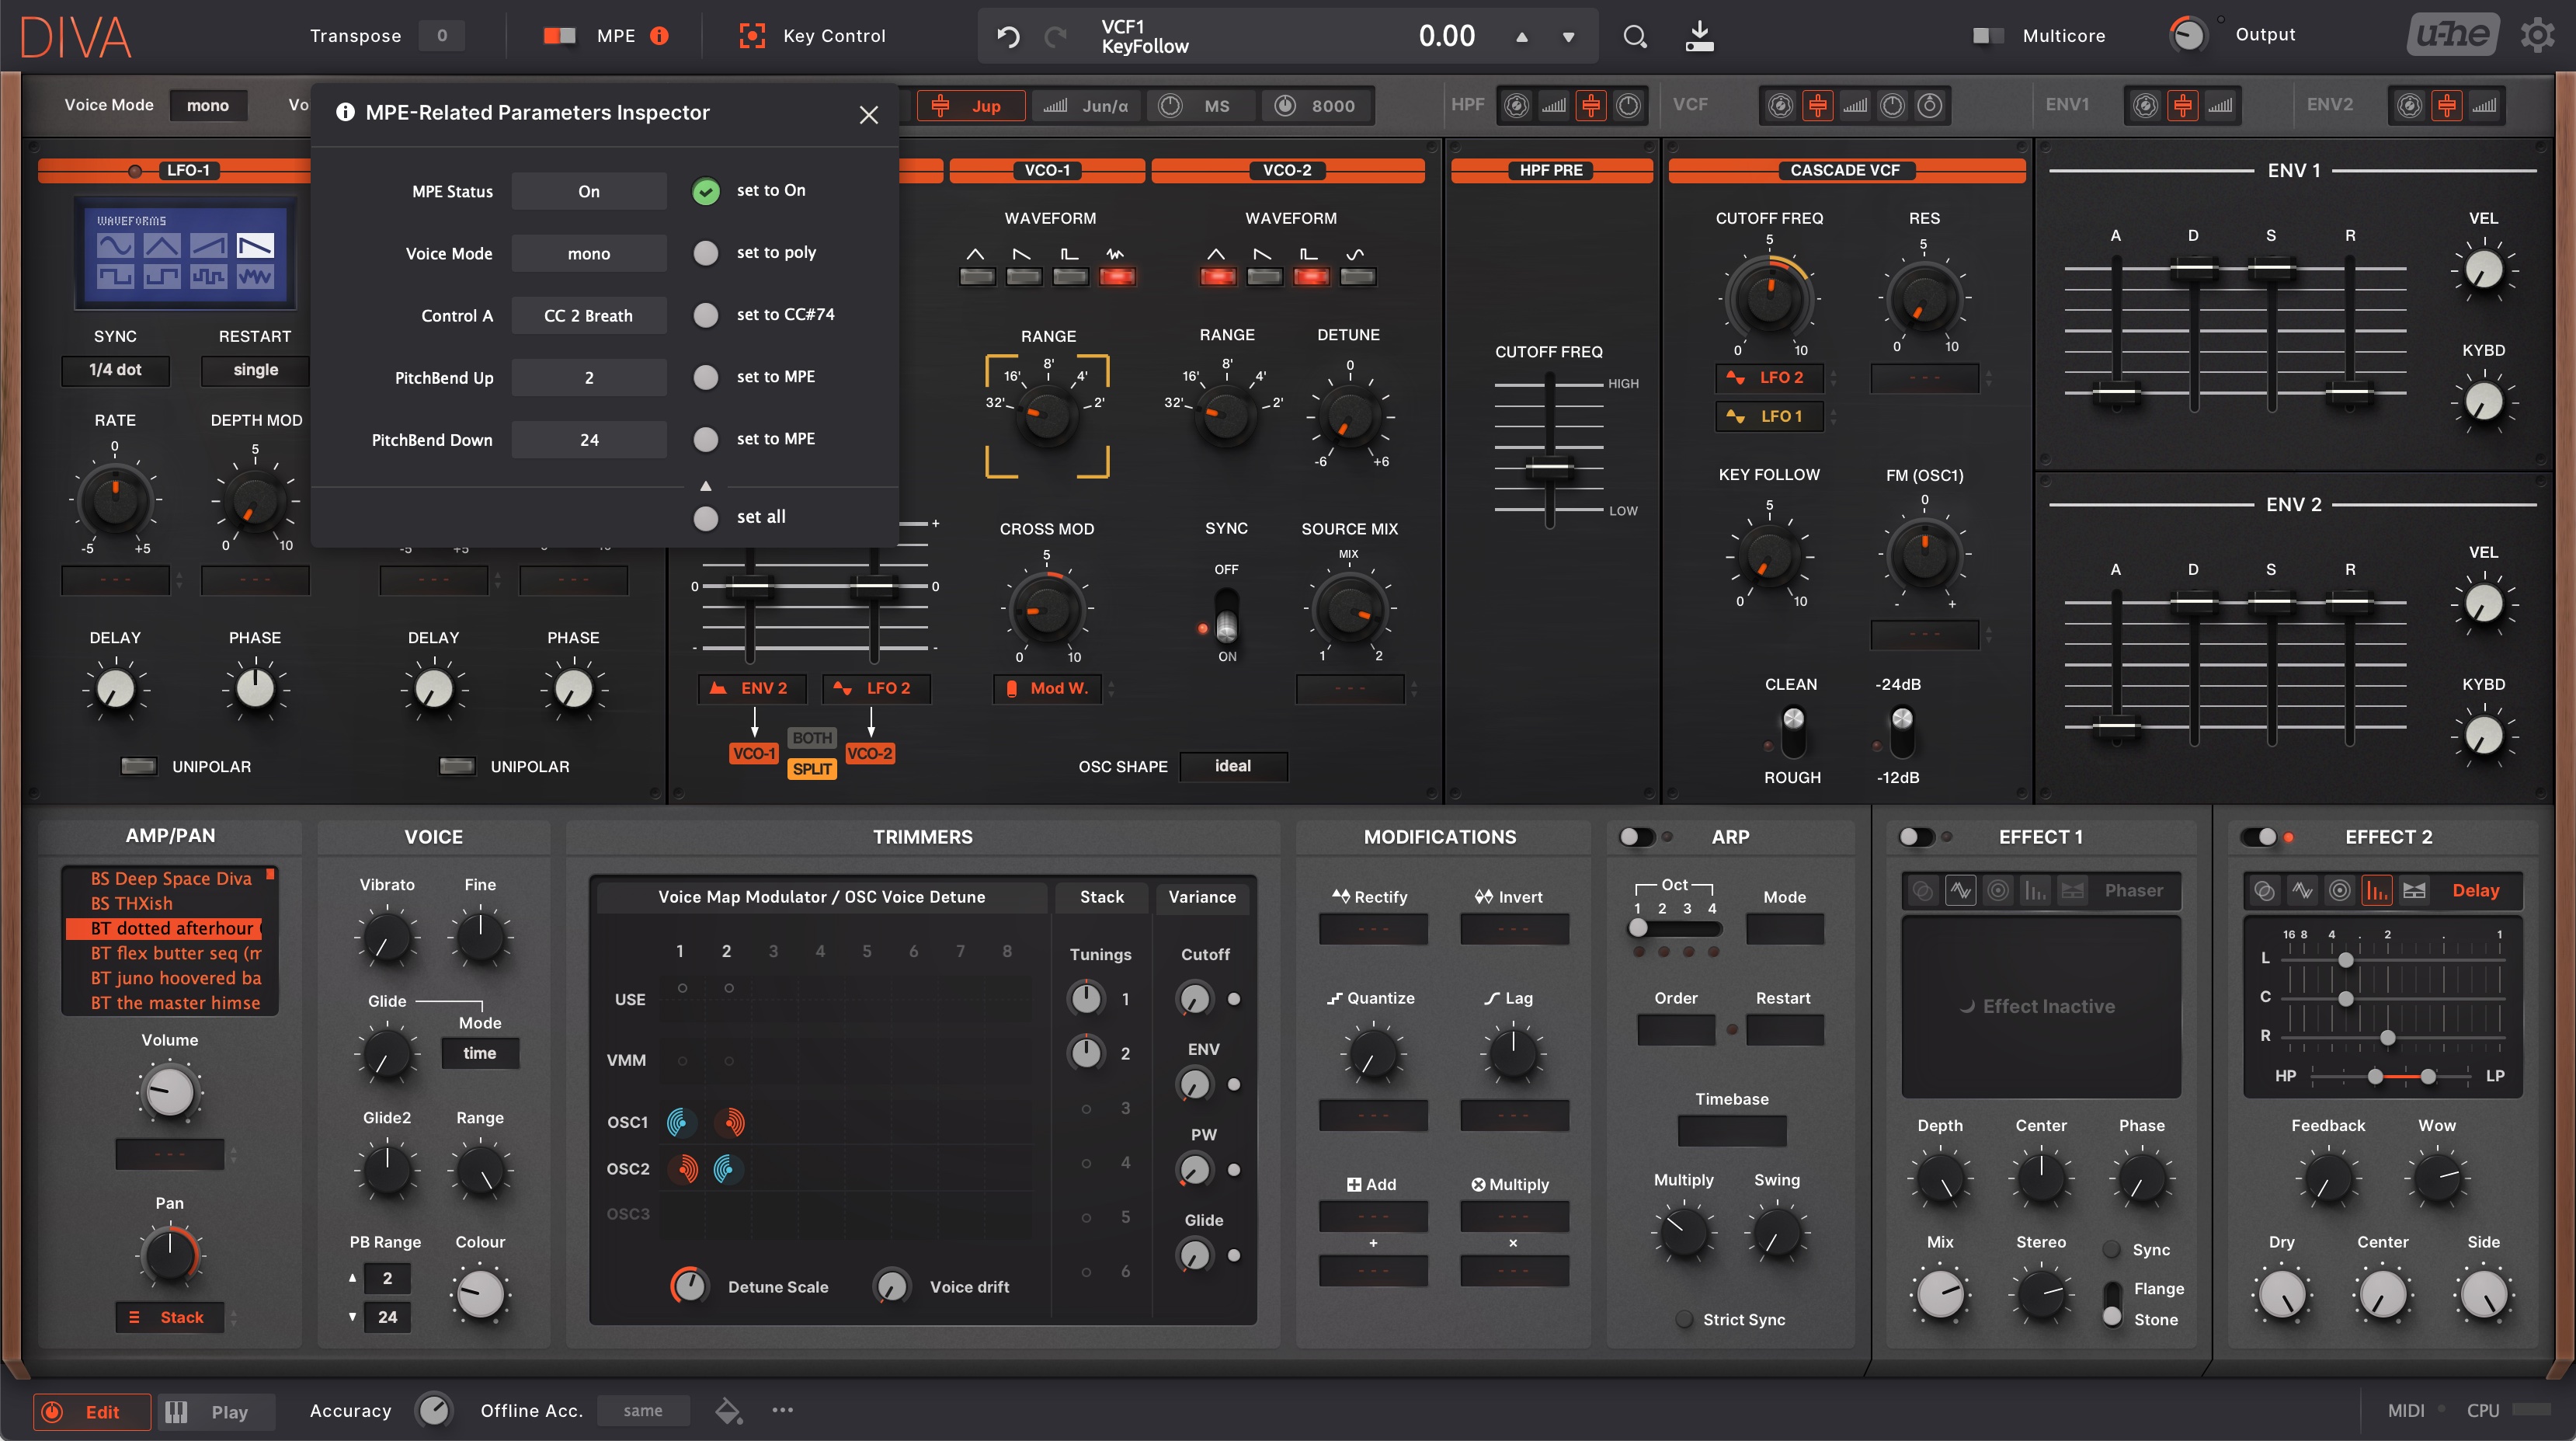
Task: Select VCO-1 noise waveform button
Action: point(1116,276)
